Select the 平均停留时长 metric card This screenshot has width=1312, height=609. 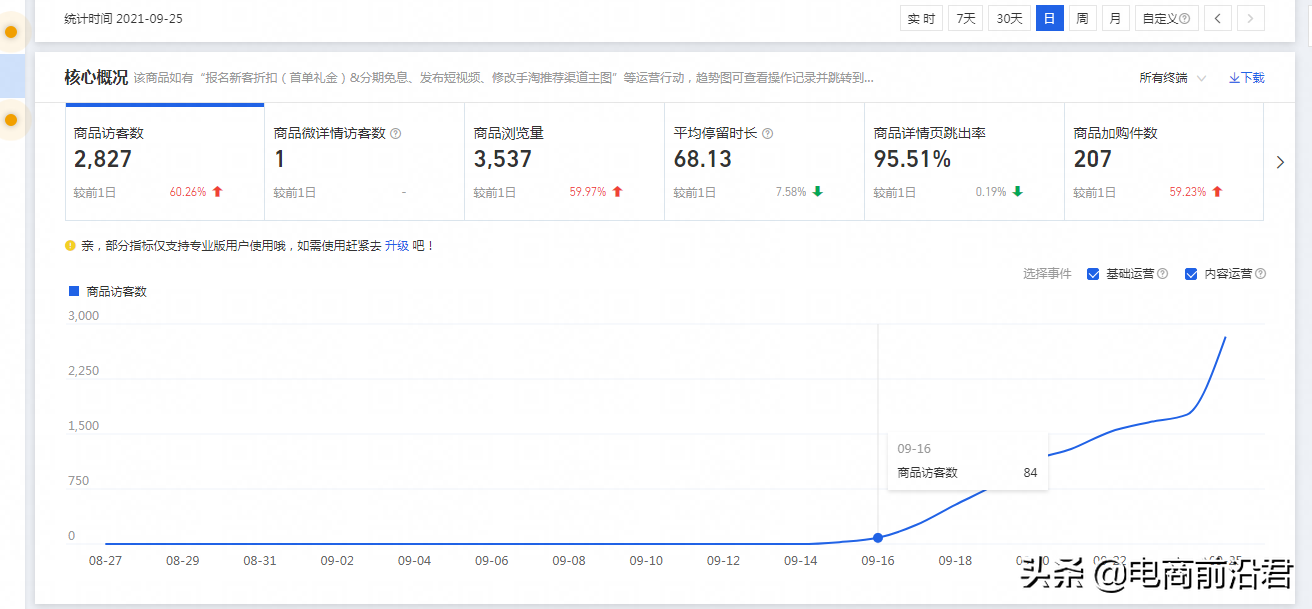pos(765,162)
